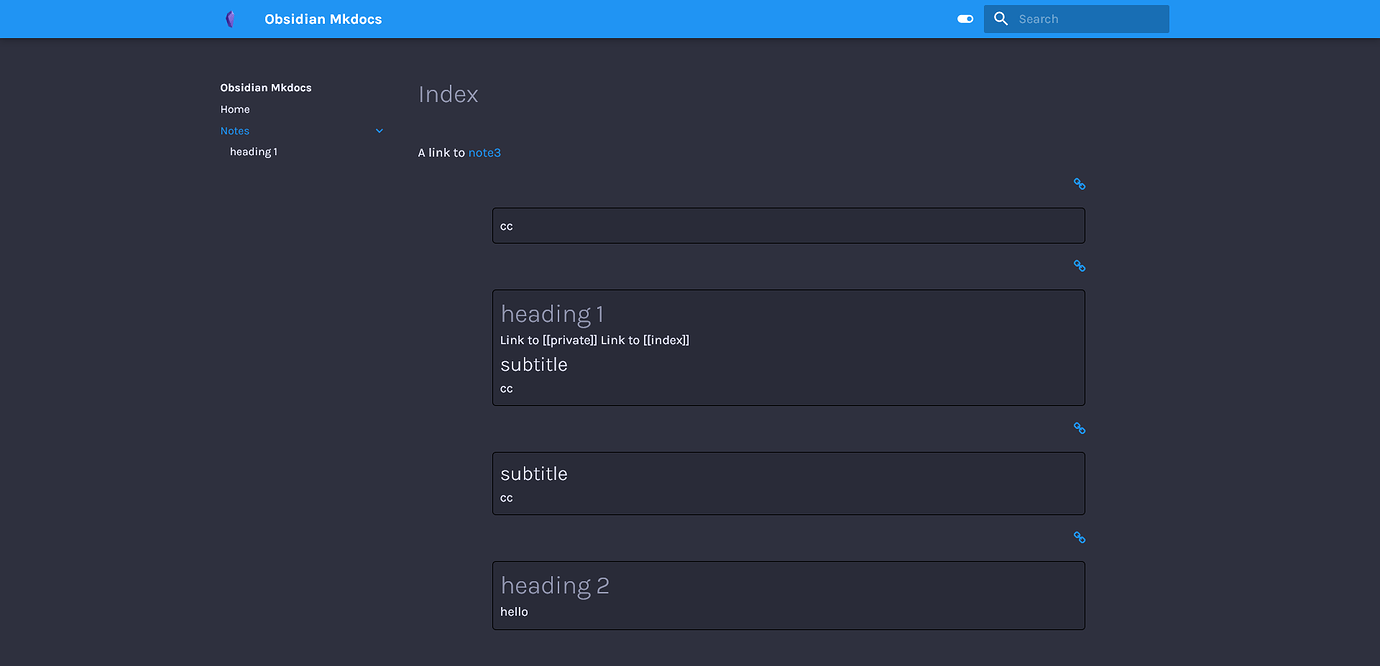Open the note3 hyperlink

click(x=484, y=152)
